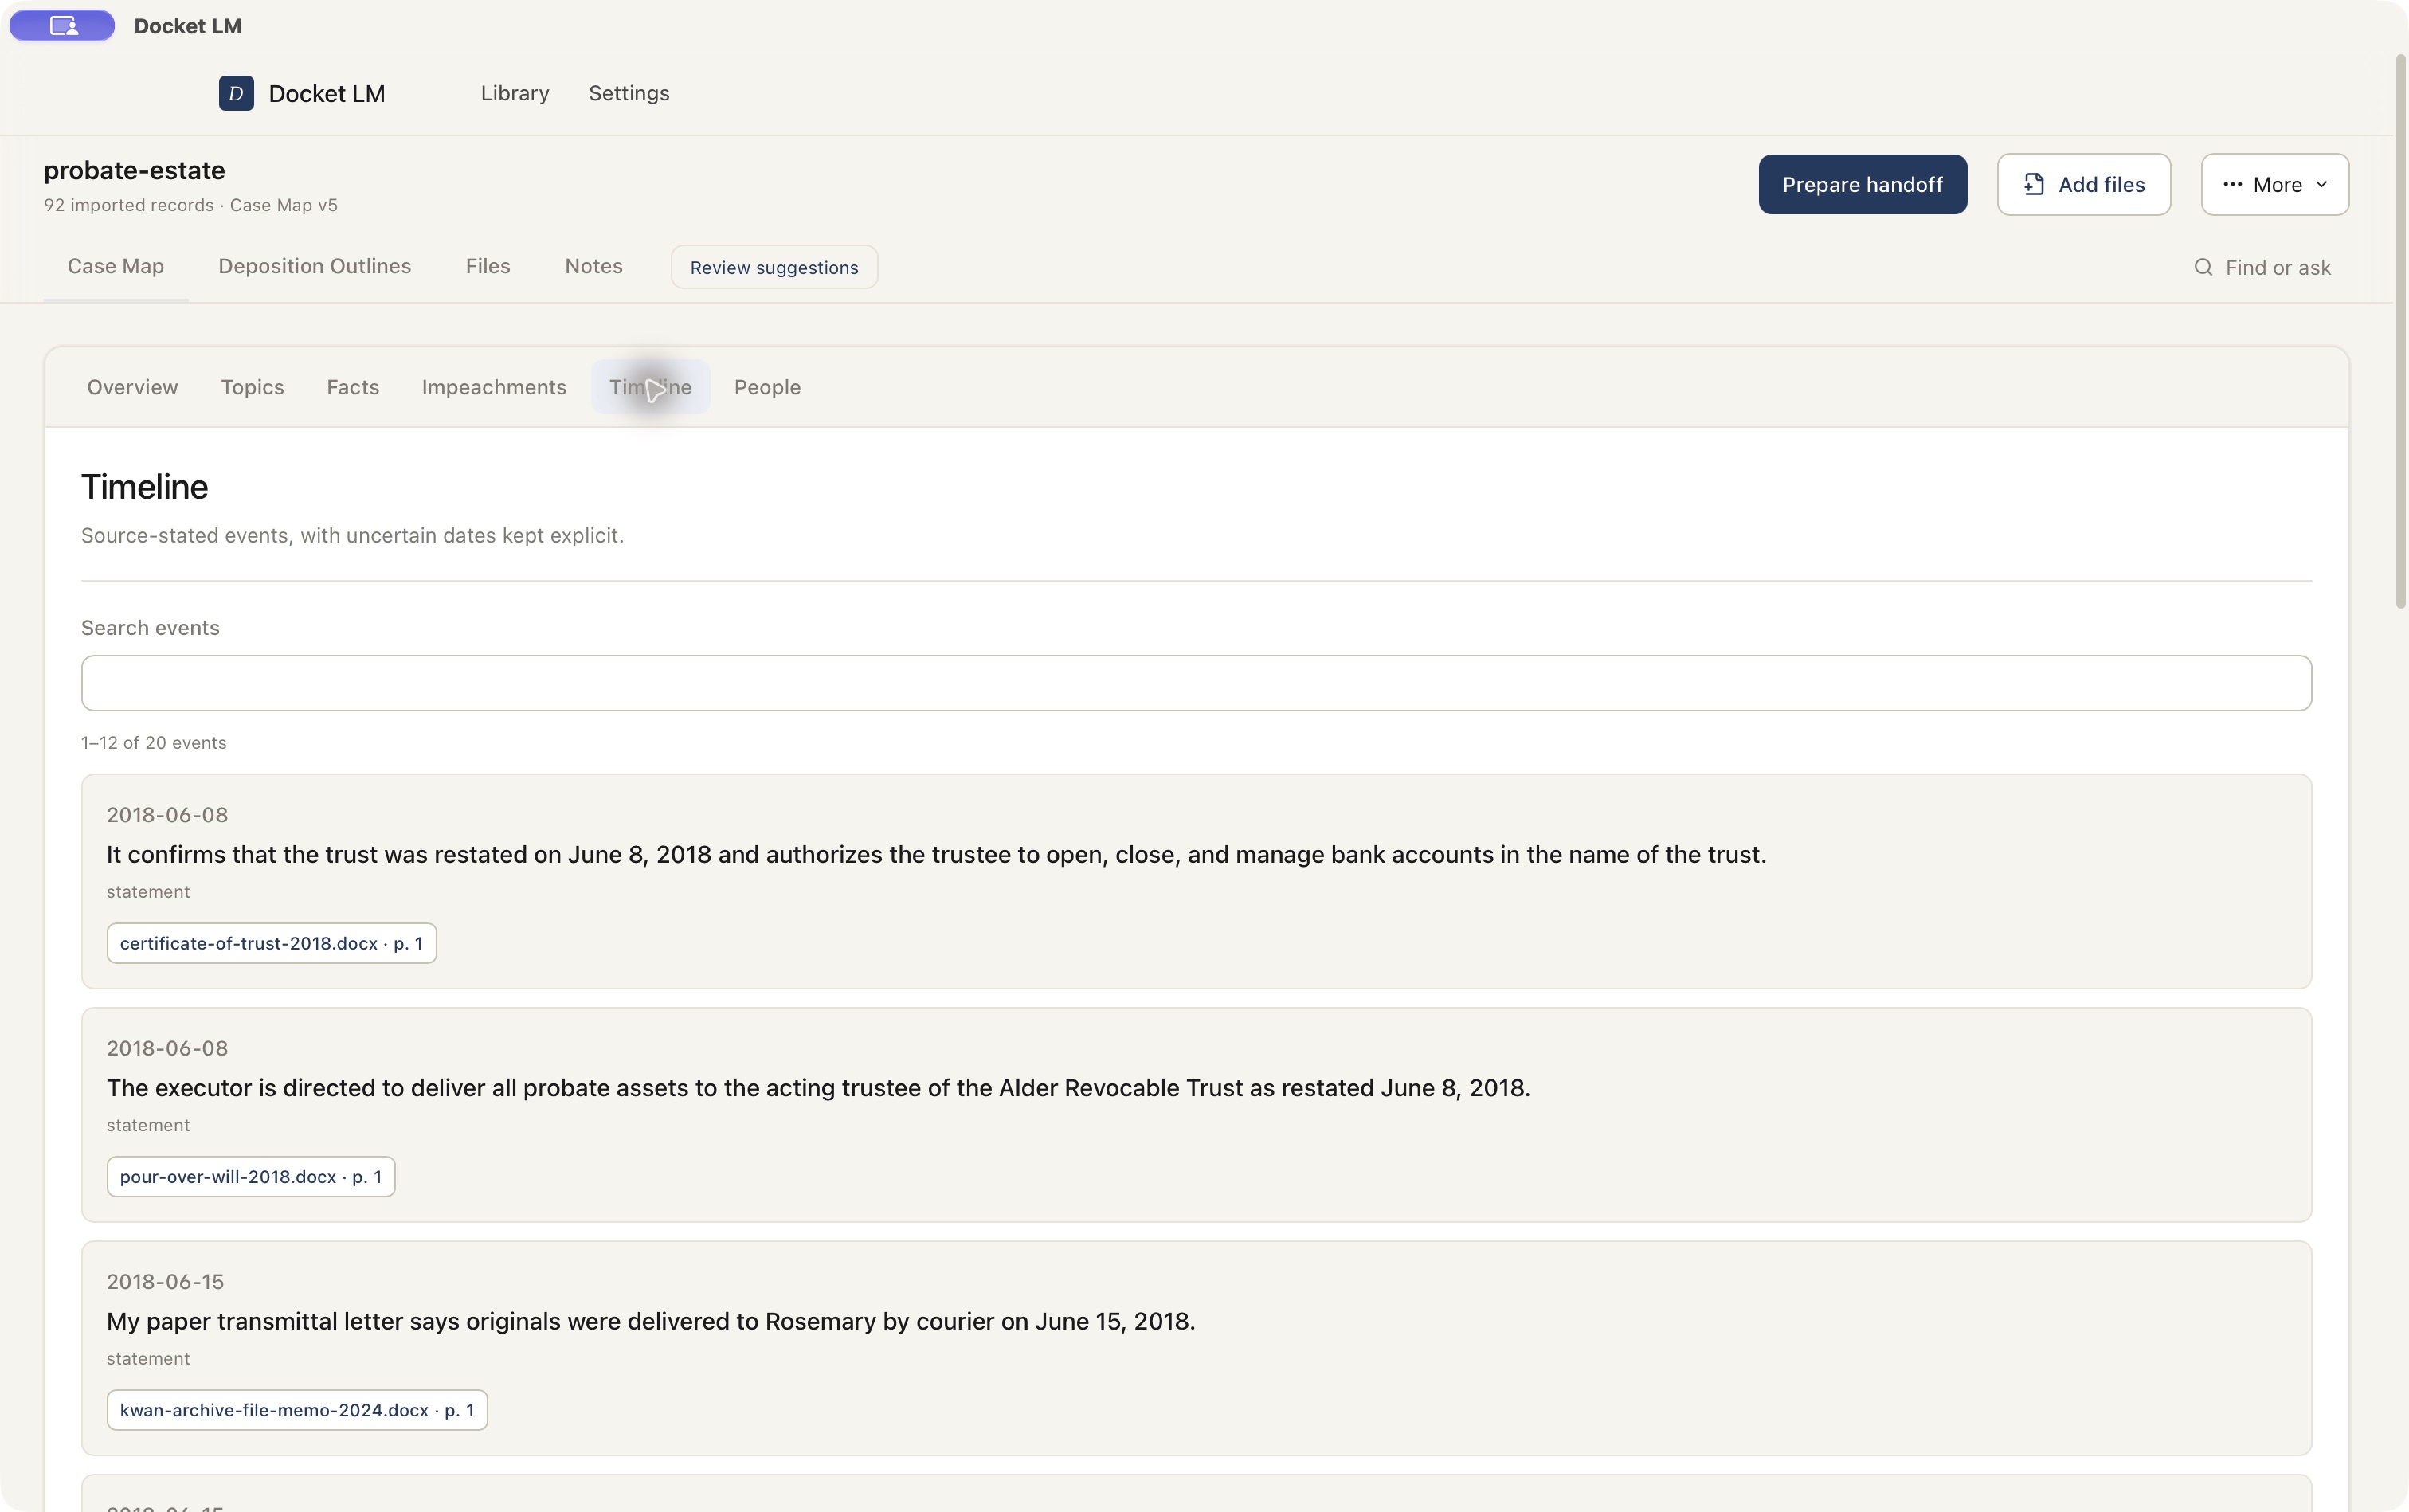Select the Topics sub-tab
The height and width of the screenshot is (1512, 2409).
pyautogui.click(x=252, y=387)
